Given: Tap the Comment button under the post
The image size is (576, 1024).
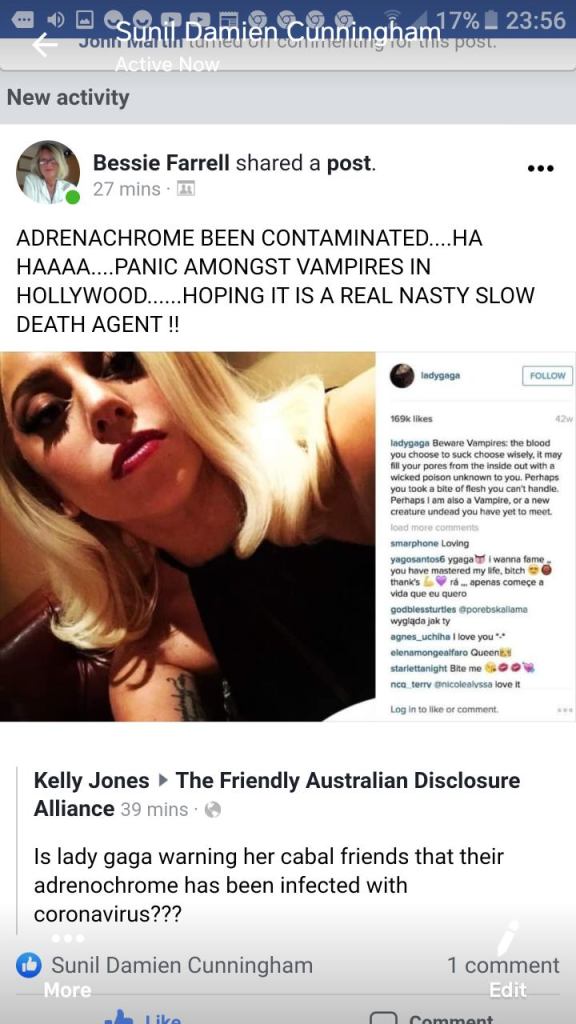Looking at the screenshot, I should pyautogui.click(x=432, y=1016).
